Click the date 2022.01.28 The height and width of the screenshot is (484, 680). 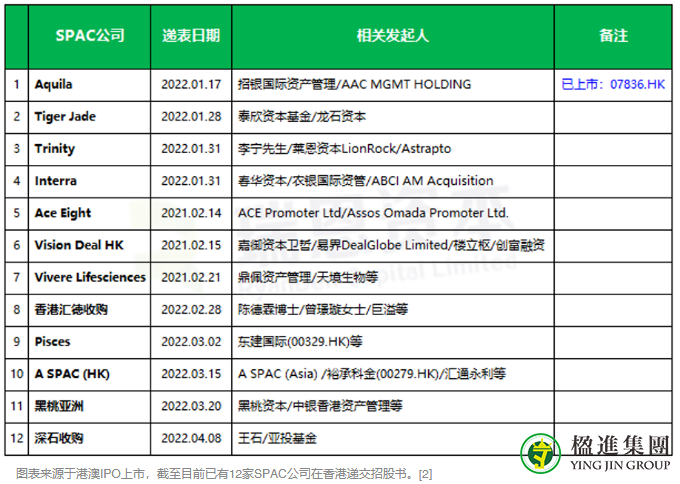click(x=191, y=116)
